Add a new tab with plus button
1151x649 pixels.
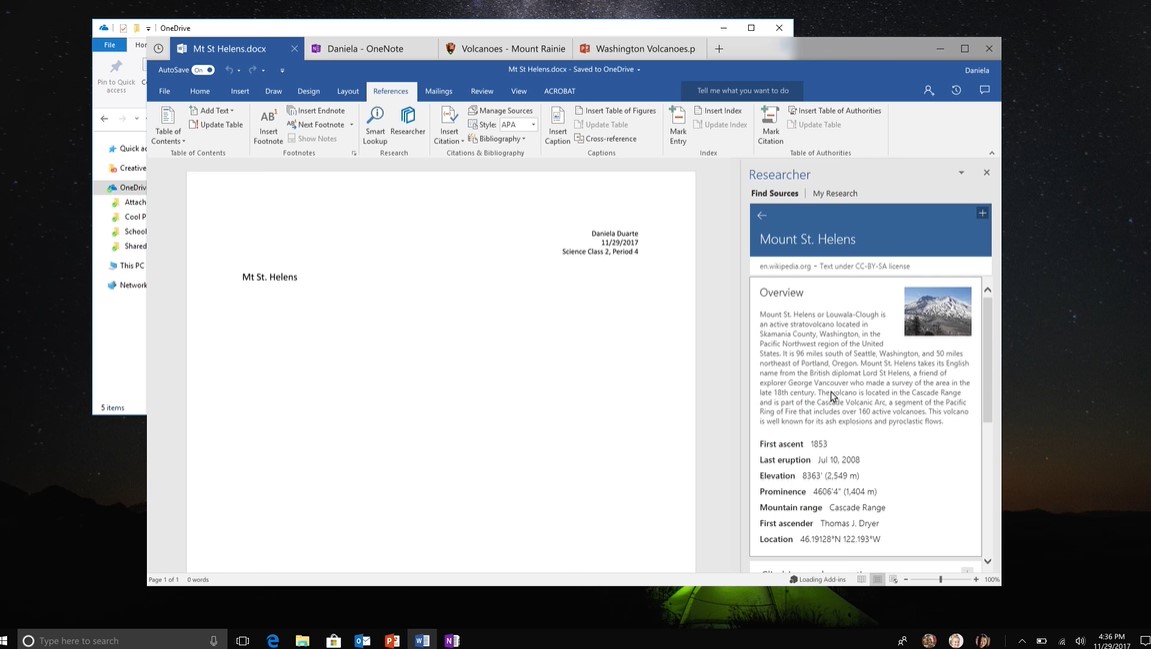coord(719,48)
